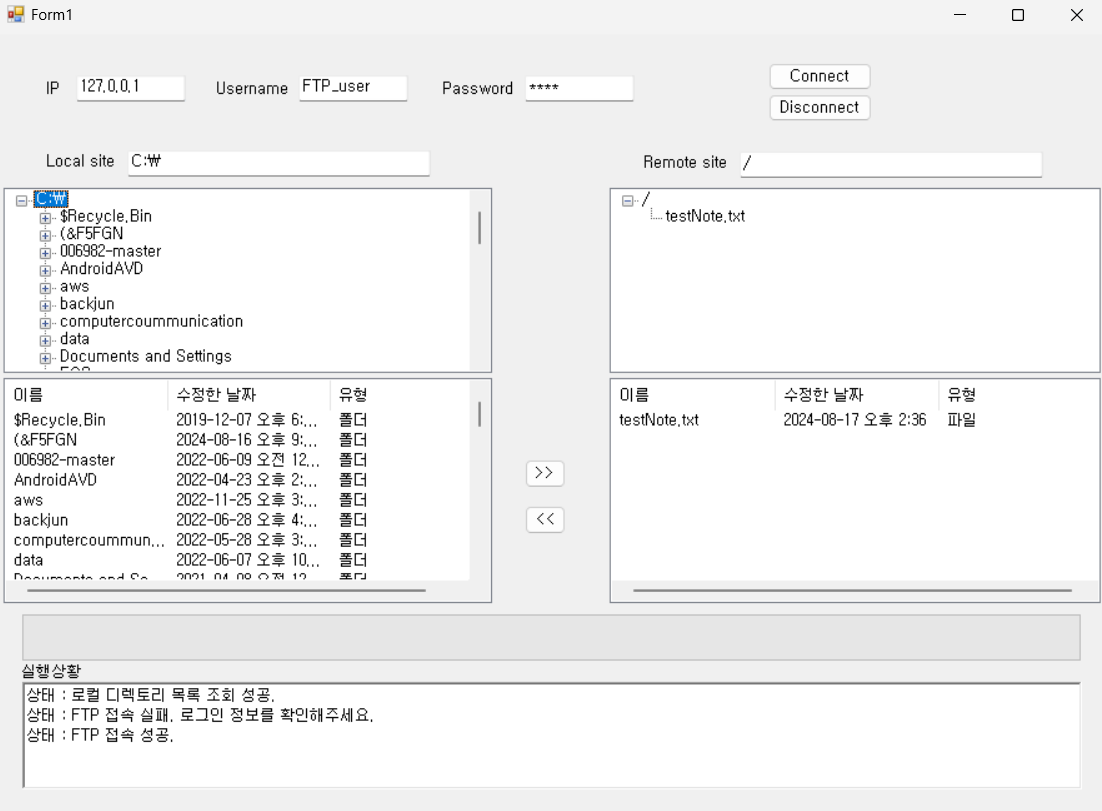Screen dimensions: 1102x811
Task: Select the data folder in local tree
Action: pos(76,338)
